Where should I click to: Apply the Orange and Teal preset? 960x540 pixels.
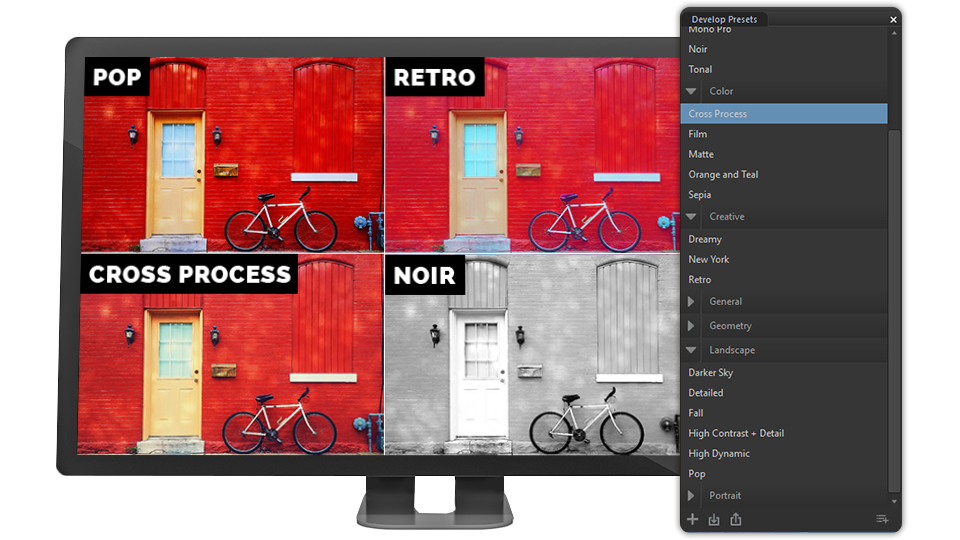coord(723,174)
